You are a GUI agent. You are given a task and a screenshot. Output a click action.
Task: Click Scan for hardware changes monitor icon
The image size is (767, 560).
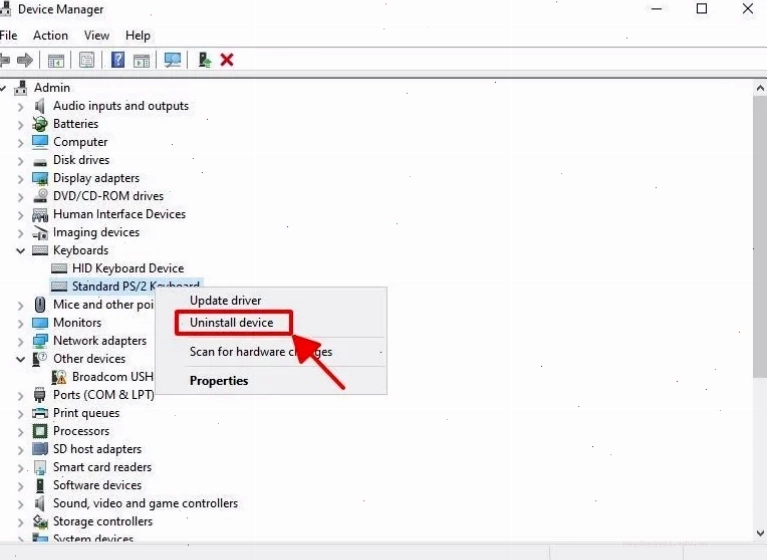[173, 60]
